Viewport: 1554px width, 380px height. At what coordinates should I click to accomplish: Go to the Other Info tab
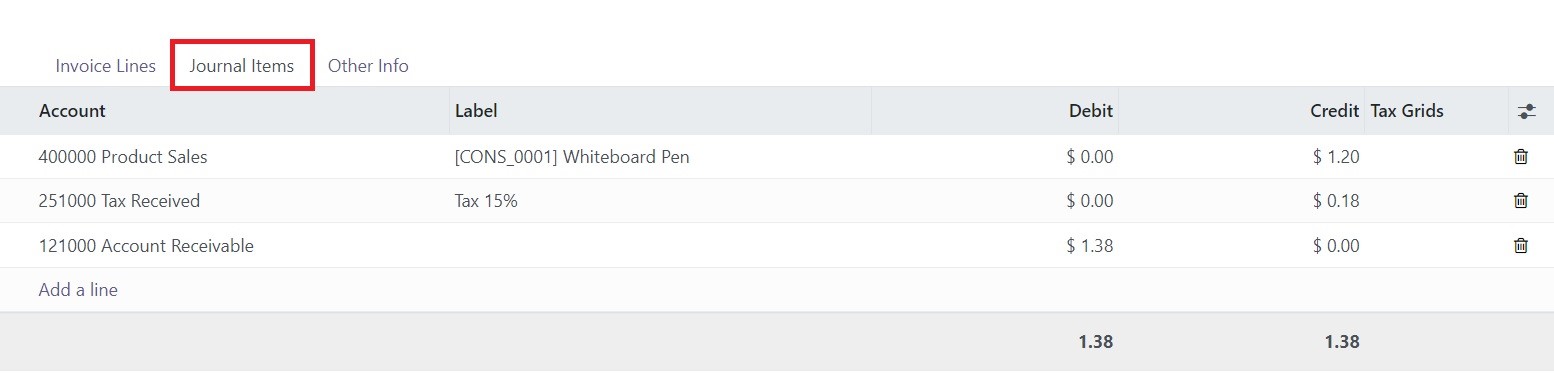pyautogui.click(x=368, y=66)
